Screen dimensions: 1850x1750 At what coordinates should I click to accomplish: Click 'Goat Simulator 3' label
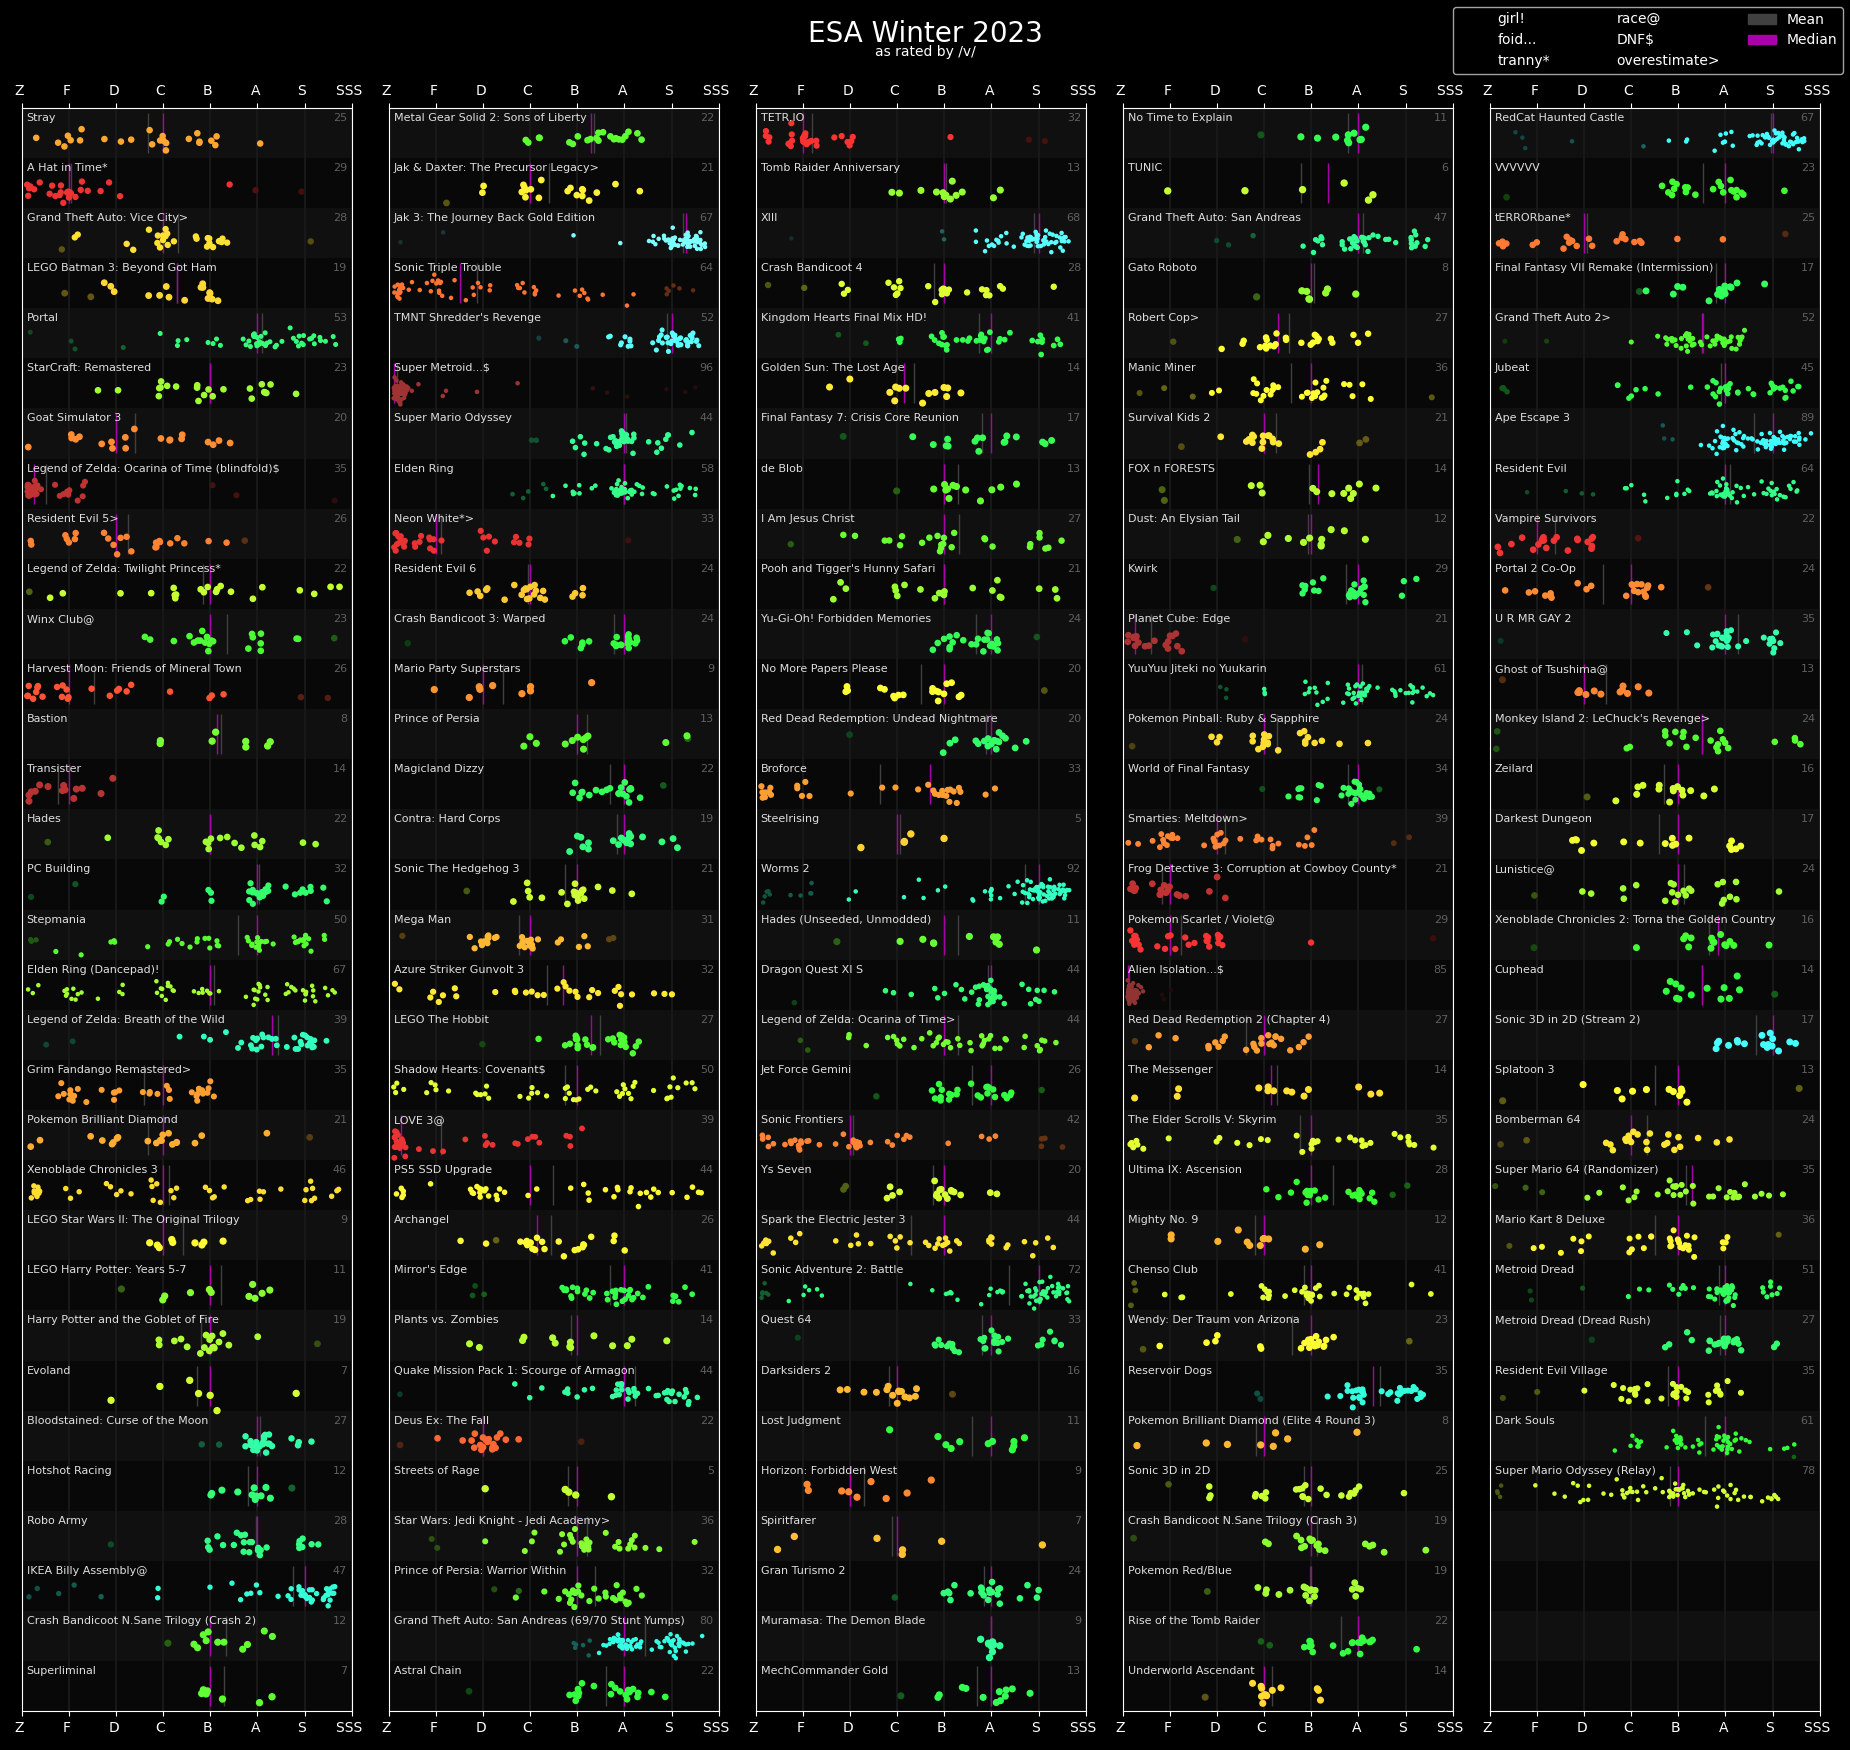click(74, 418)
